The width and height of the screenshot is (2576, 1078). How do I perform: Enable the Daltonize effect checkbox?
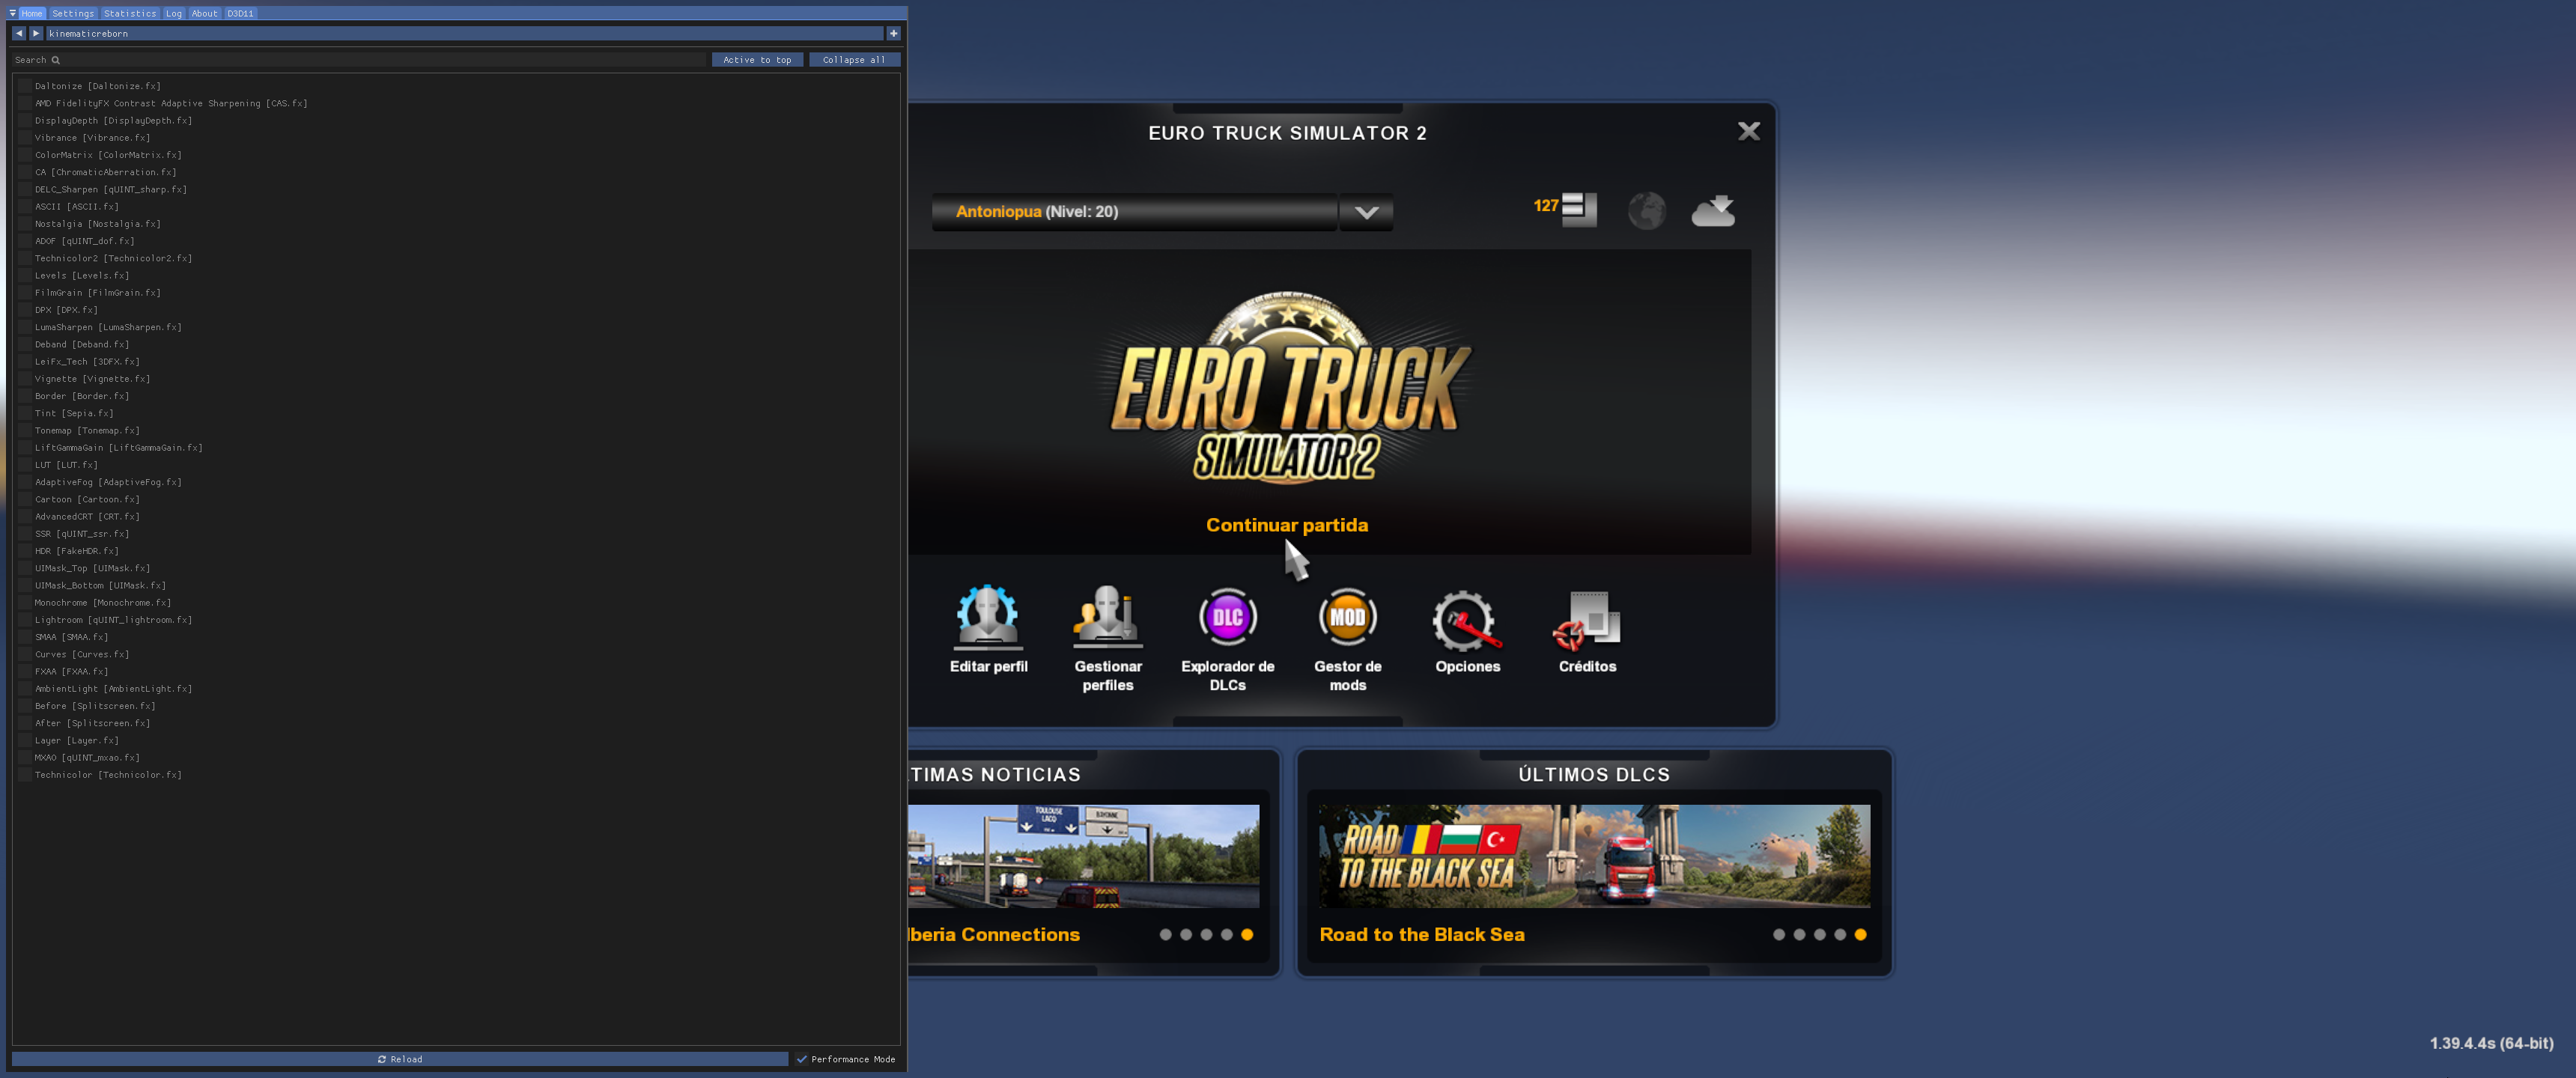click(24, 86)
